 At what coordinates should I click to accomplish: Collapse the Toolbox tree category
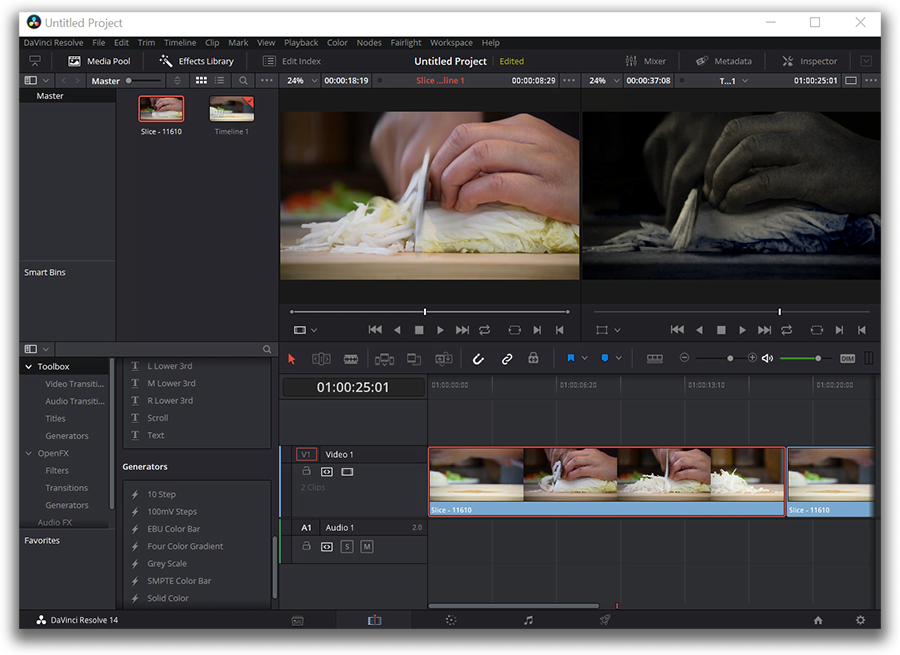28,367
